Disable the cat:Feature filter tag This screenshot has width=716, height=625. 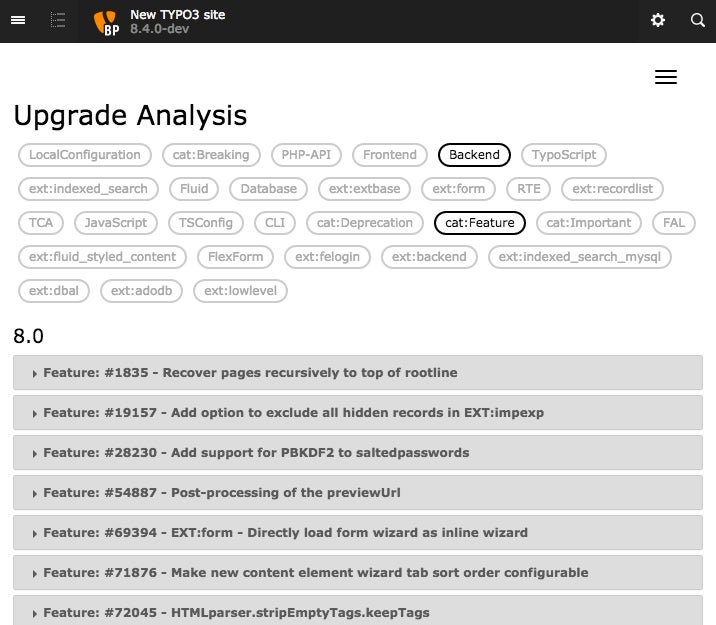click(480, 223)
